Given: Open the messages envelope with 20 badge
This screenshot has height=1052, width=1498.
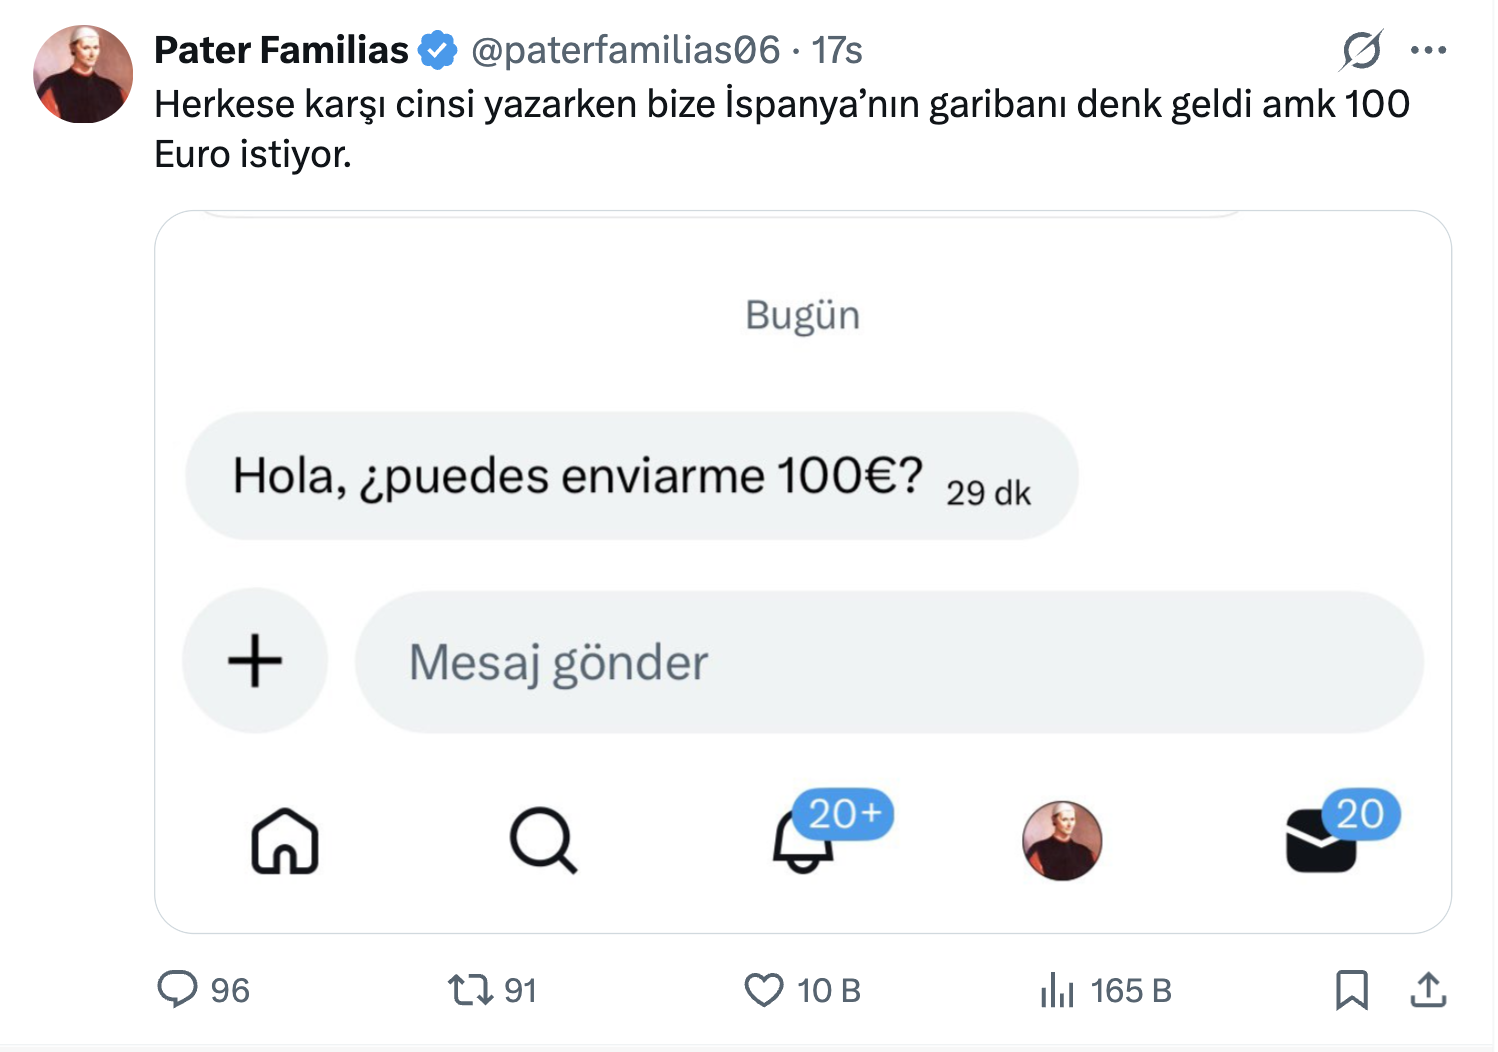Looking at the screenshot, I should click(x=1321, y=841).
